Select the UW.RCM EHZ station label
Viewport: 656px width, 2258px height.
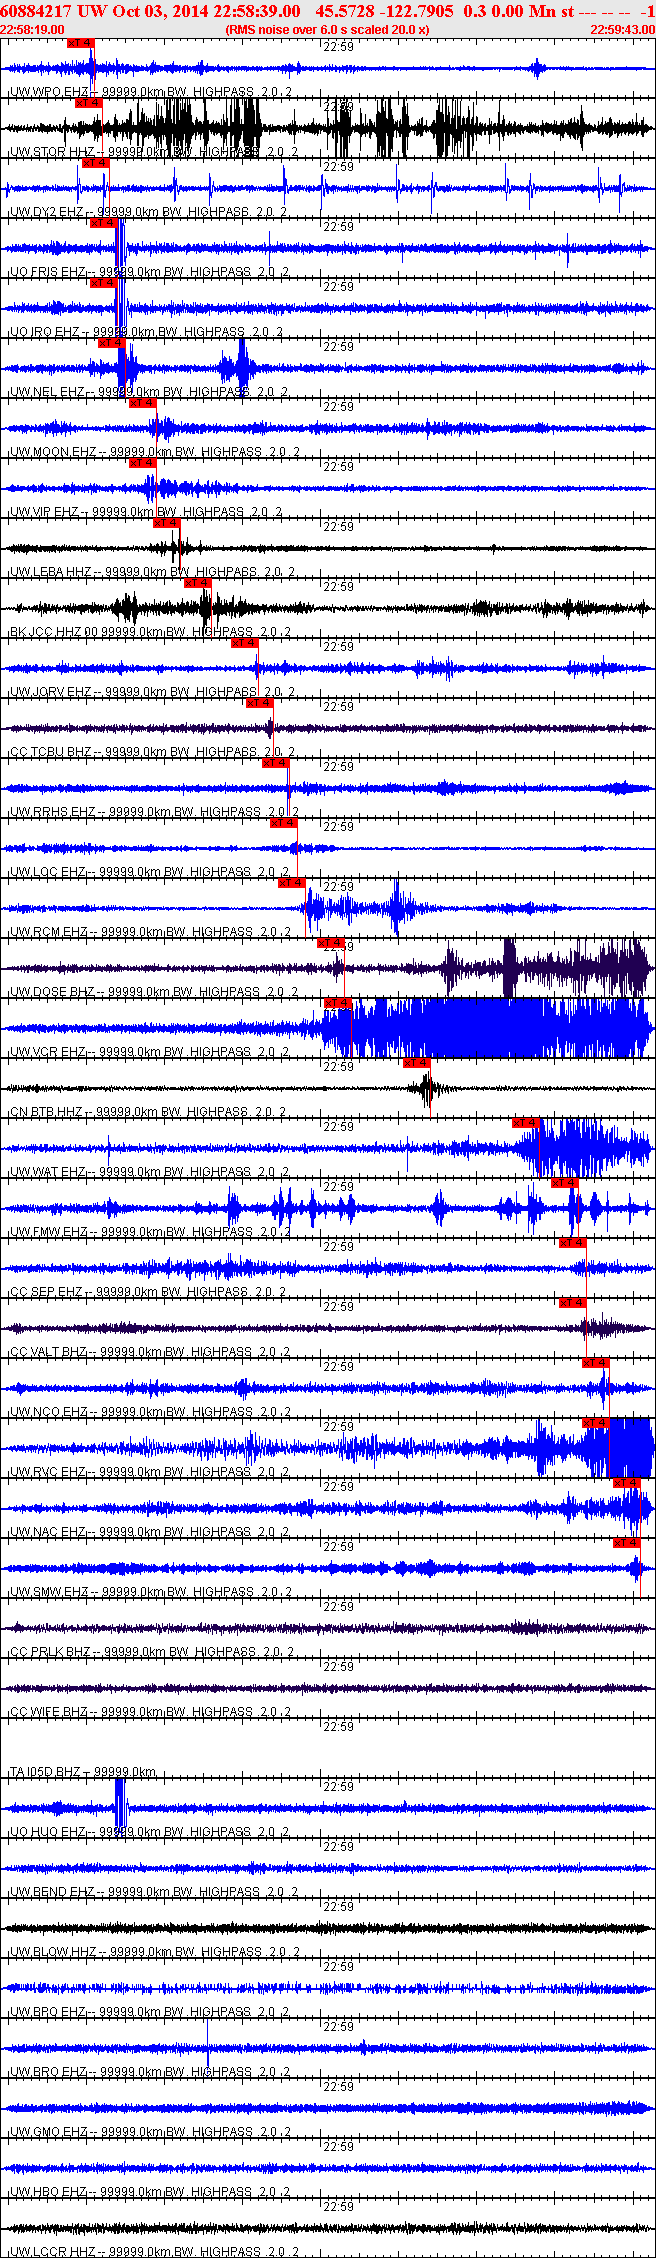click(48, 932)
